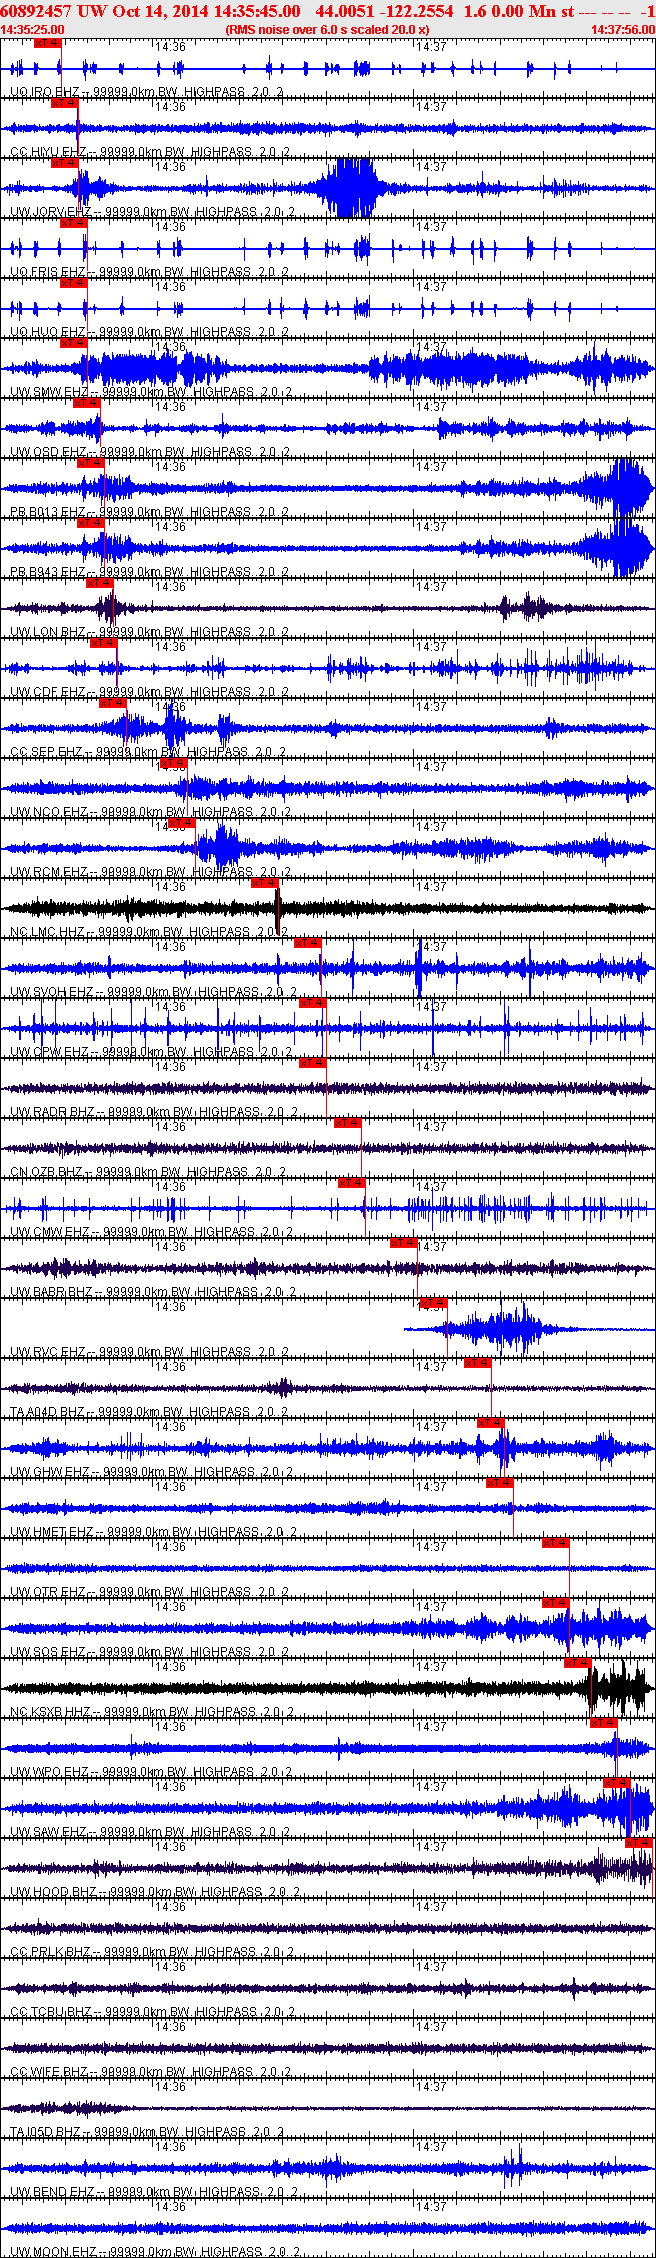
Task: Select the red pick flag on UW RVC trace
Action: click(x=433, y=1303)
